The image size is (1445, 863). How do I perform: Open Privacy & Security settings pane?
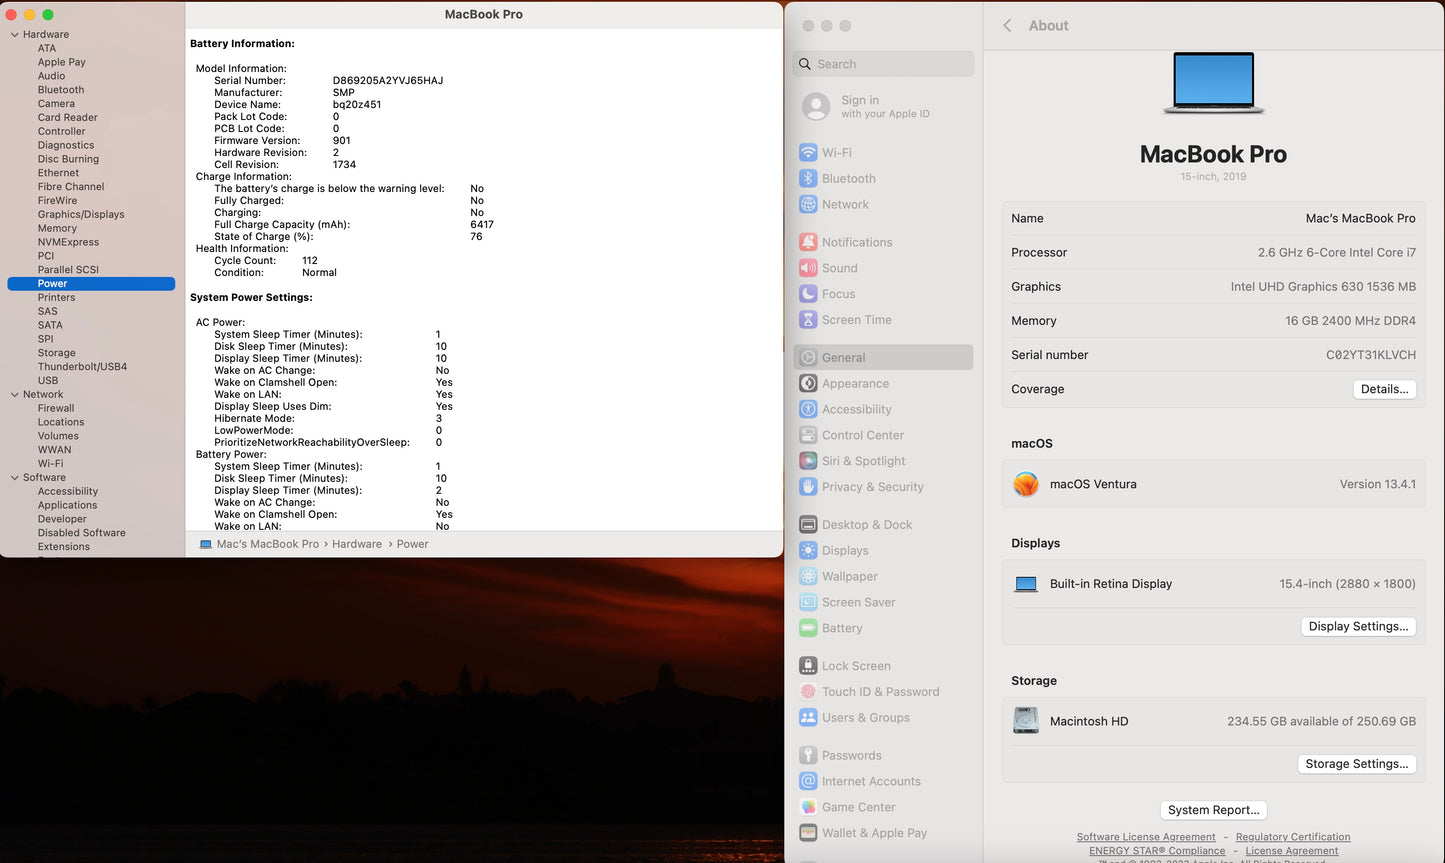click(x=872, y=487)
